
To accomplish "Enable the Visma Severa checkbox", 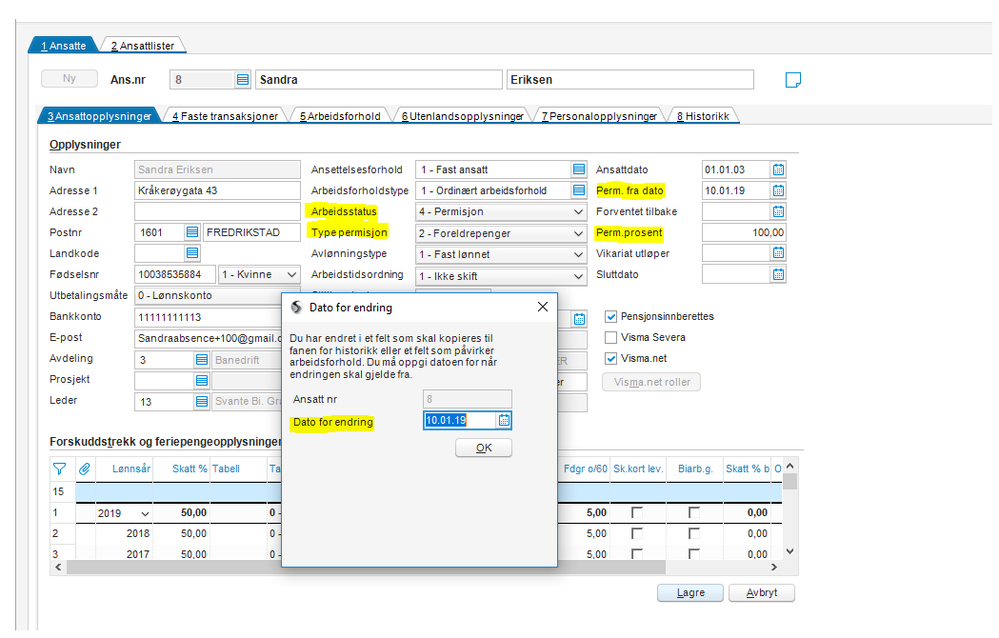I will tap(611, 337).
